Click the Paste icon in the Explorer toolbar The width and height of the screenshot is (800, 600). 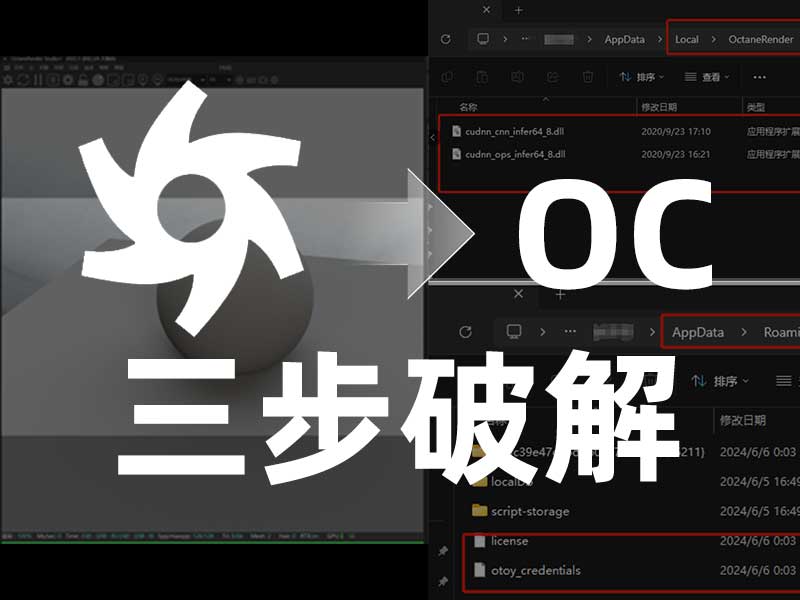(x=480, y=76)
